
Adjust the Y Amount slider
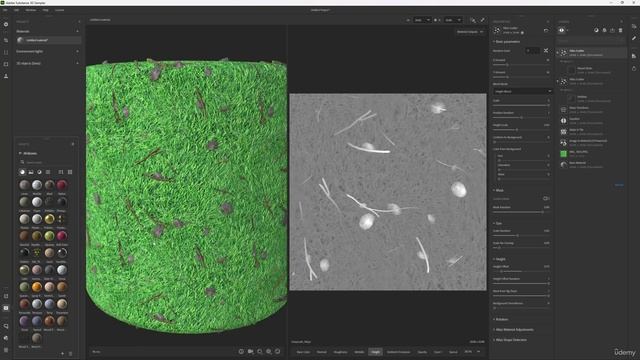pyautogui.click(x=521, y=77)
